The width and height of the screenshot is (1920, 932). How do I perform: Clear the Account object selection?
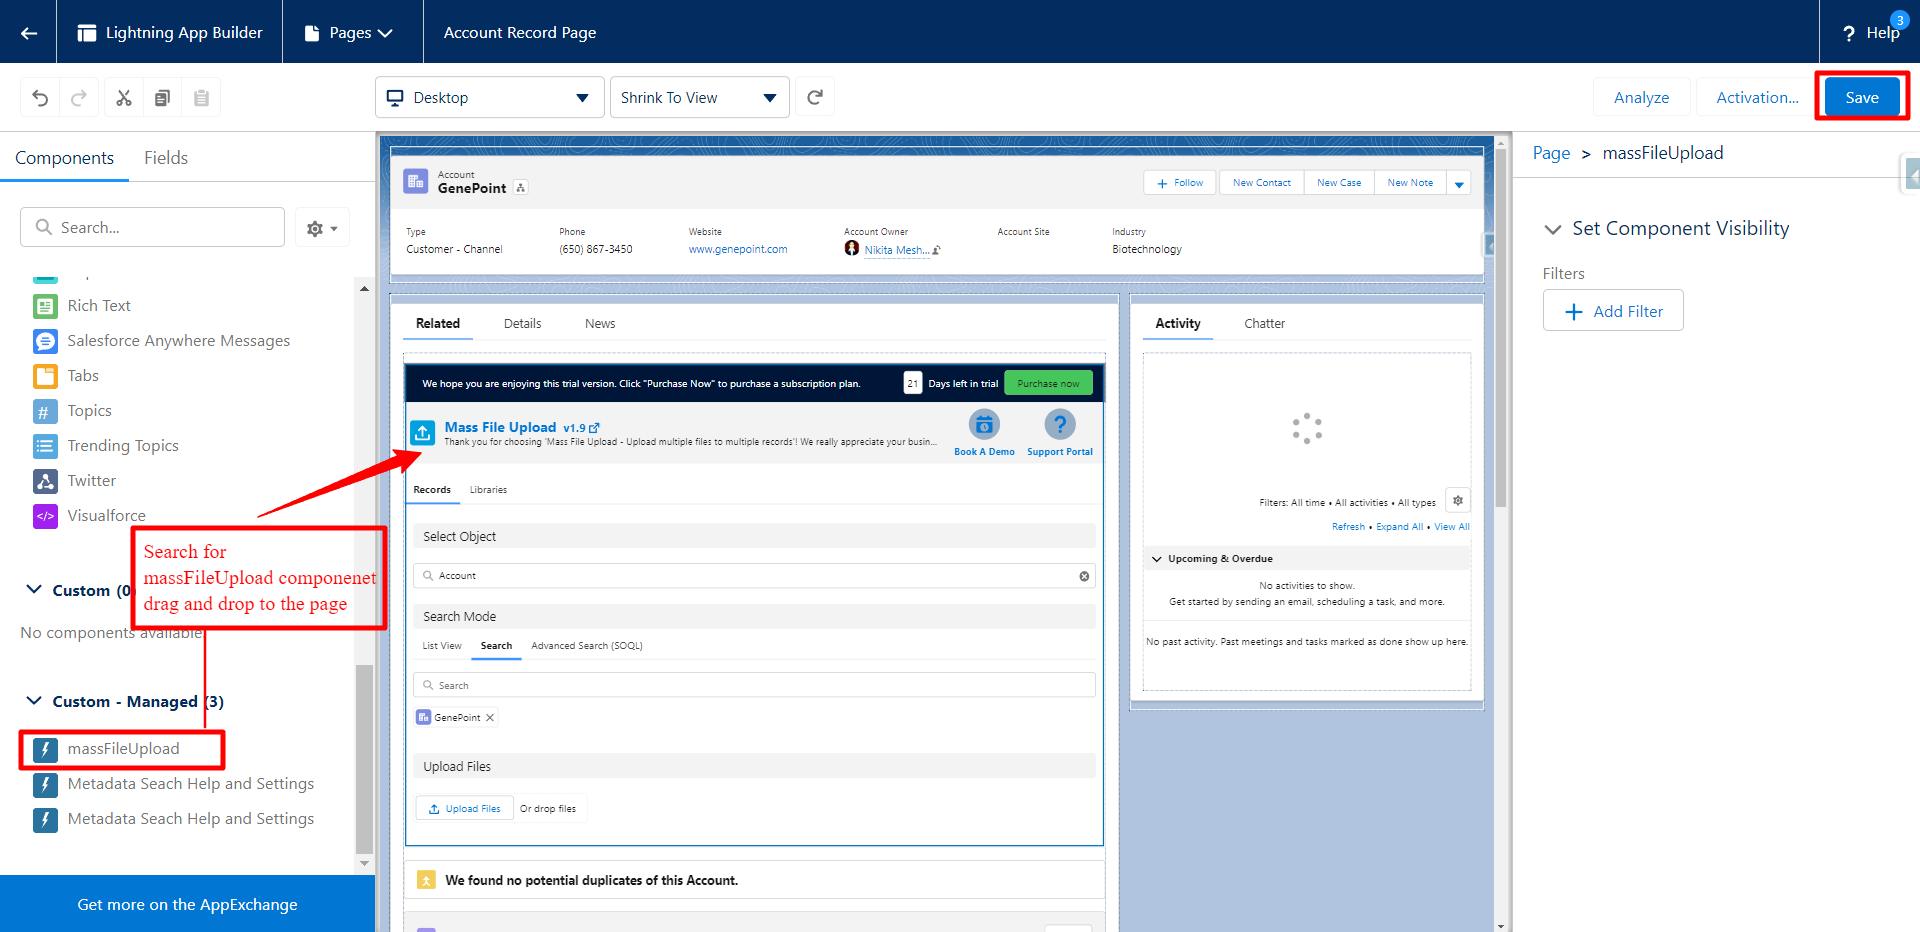tap(1084, 576)
